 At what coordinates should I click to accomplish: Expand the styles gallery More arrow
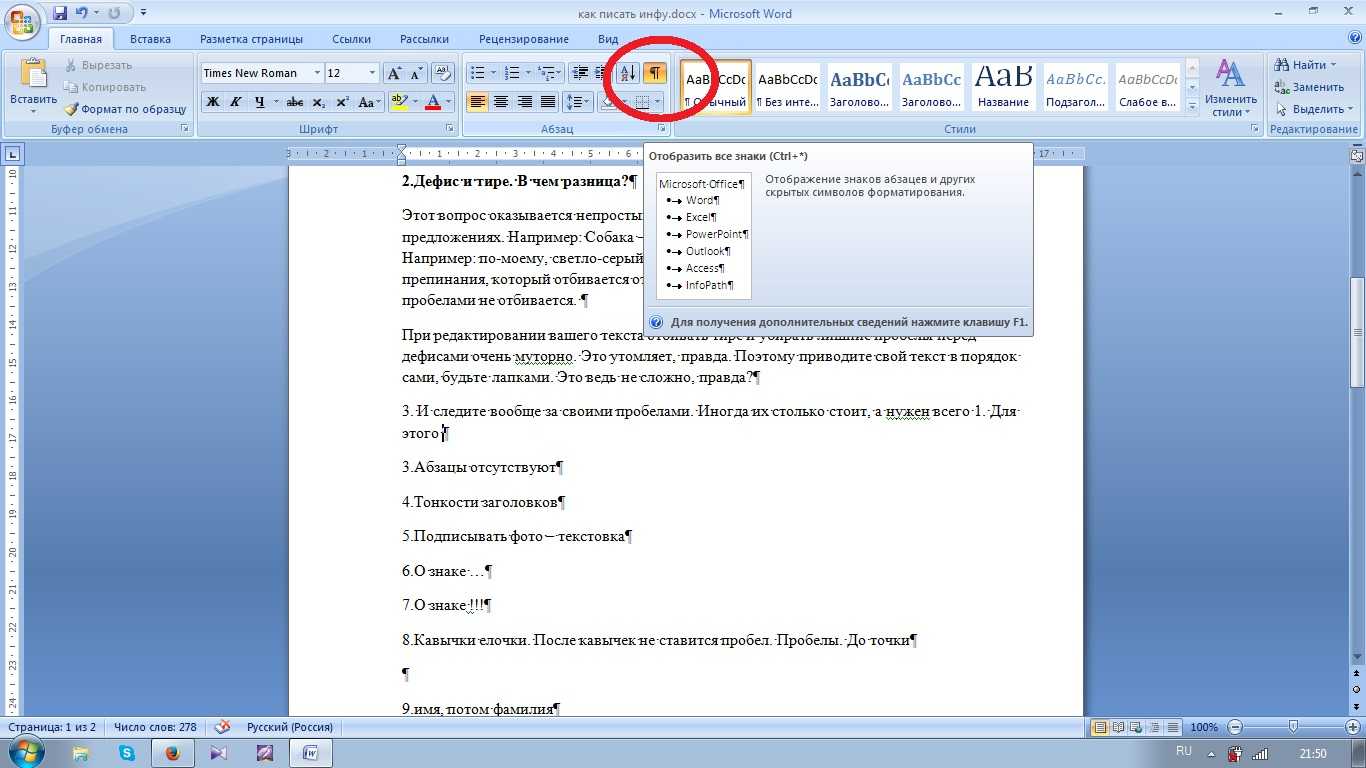(1192, 106)
